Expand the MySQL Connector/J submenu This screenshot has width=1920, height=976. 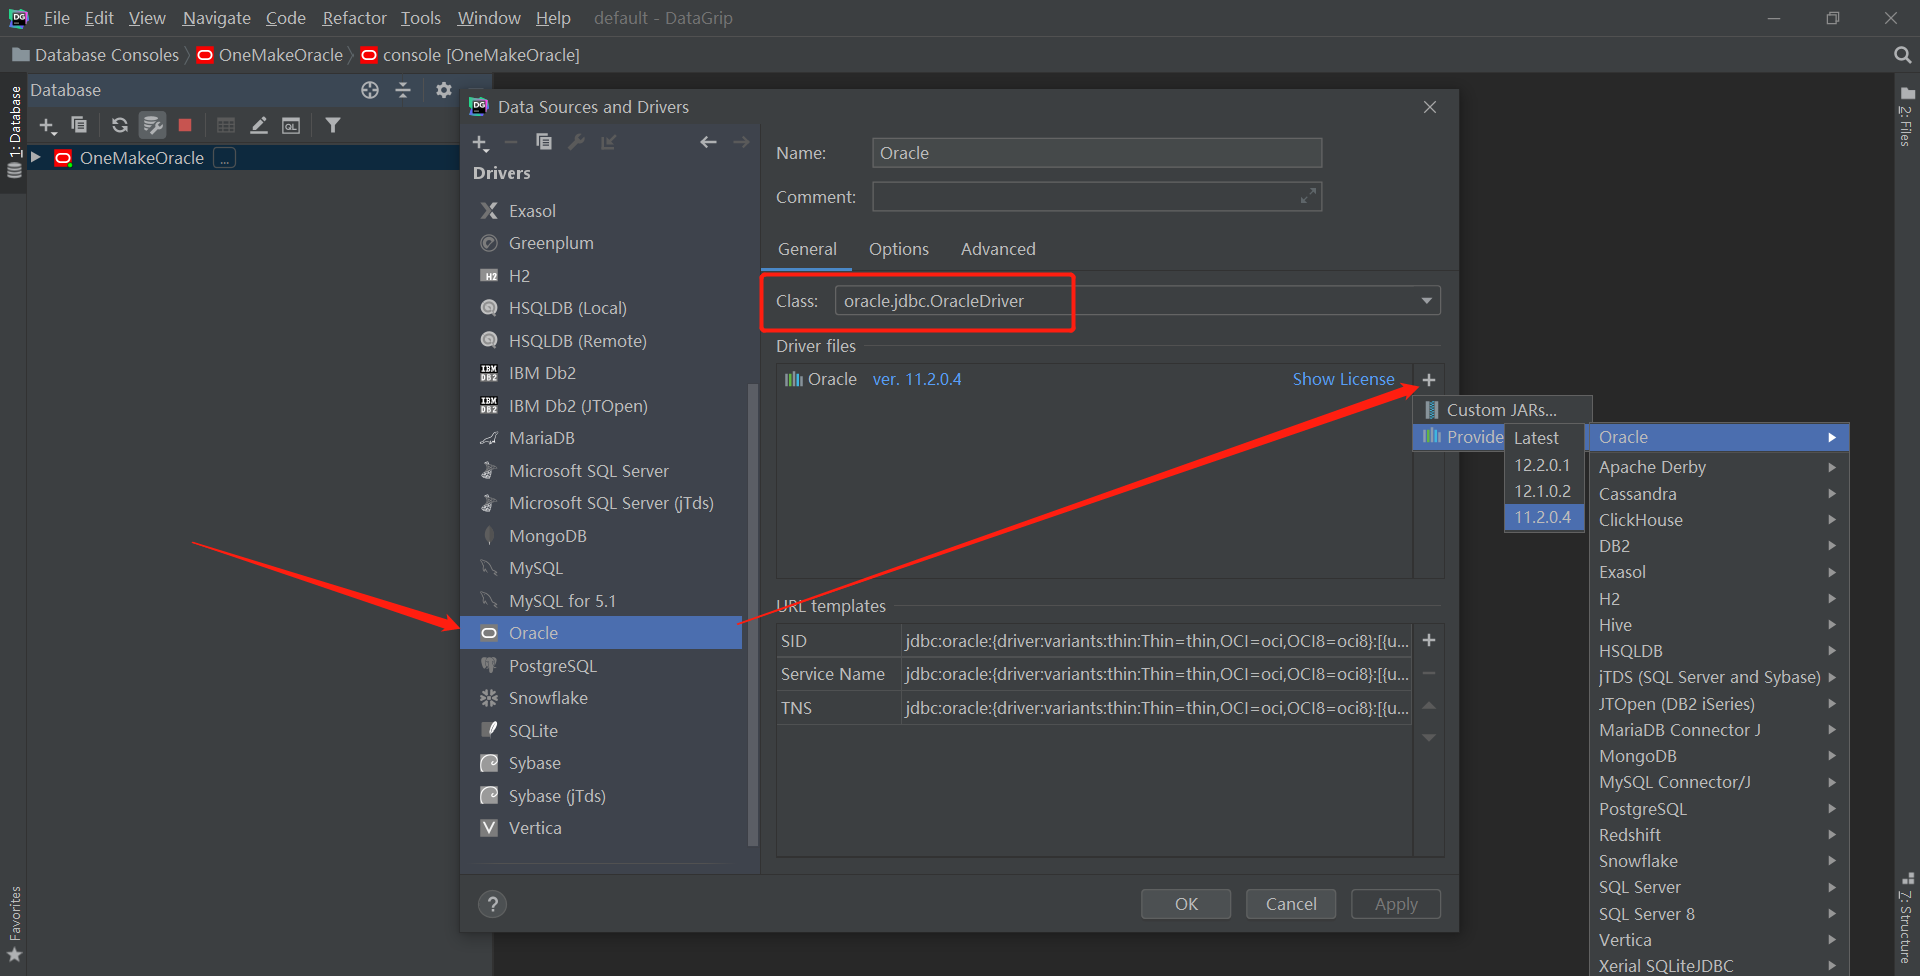tap(1718, 782)
